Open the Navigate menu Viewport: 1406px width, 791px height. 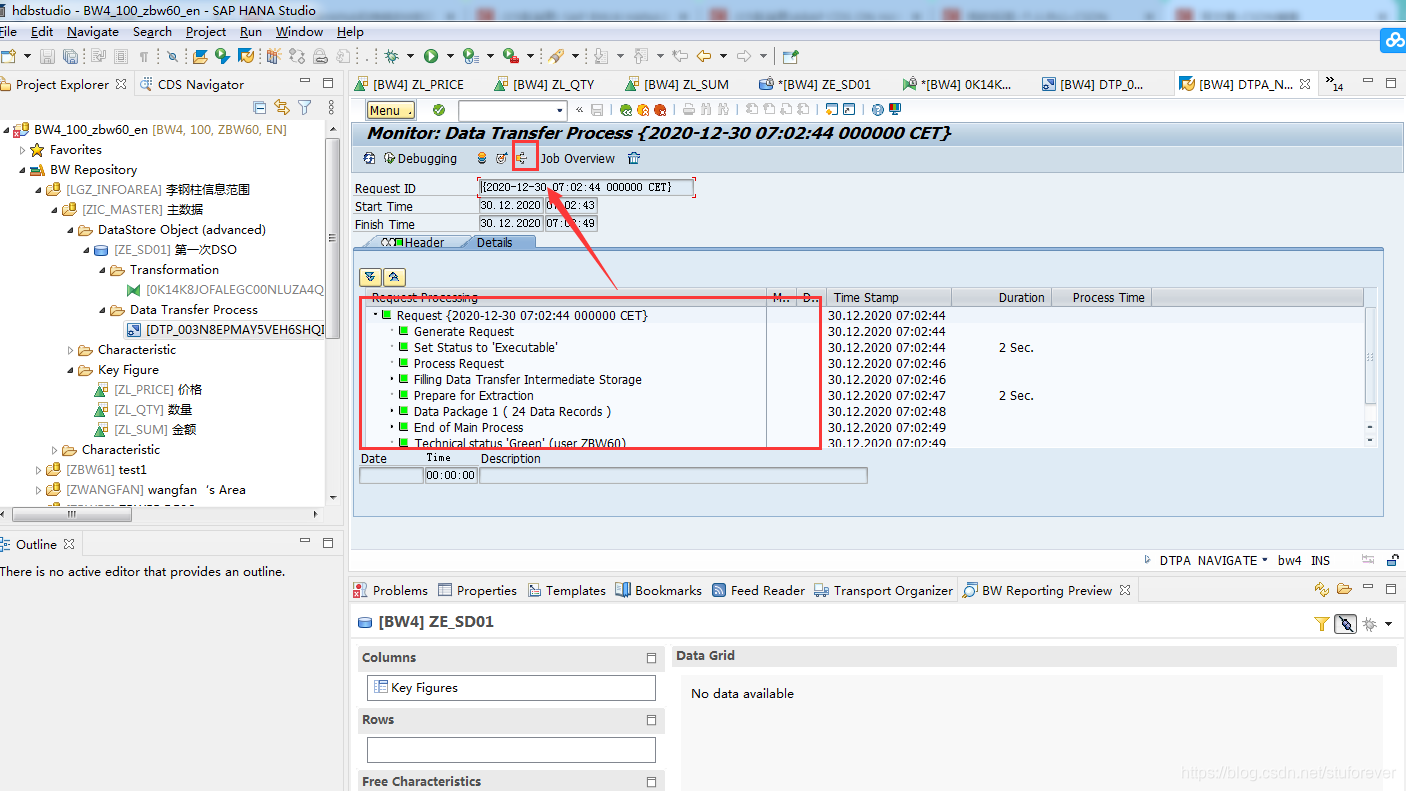pos(93,32)
